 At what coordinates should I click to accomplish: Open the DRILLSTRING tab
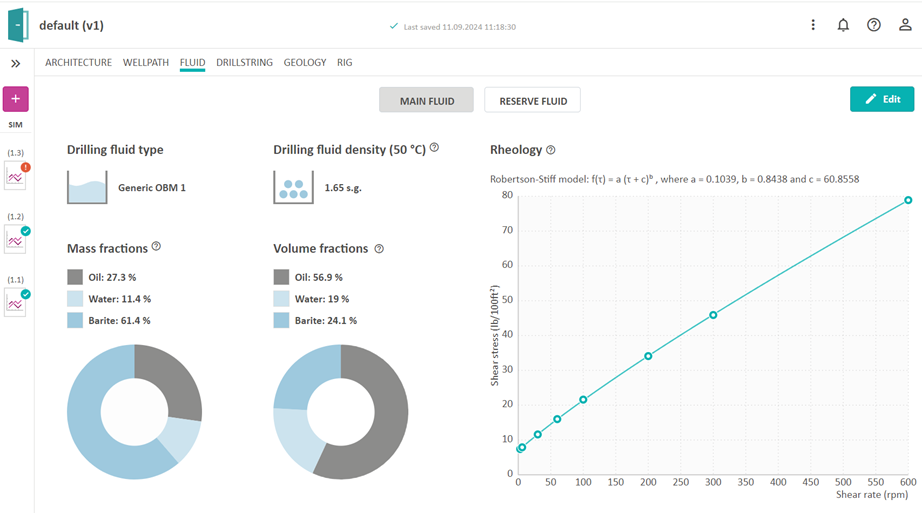[244, 63]
